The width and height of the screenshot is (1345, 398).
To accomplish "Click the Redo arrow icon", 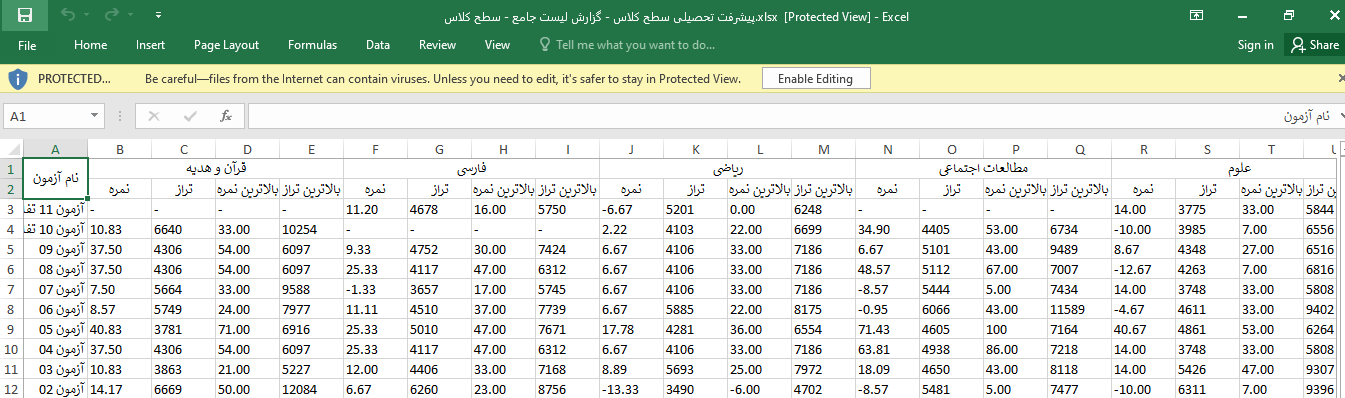I will 112,15.
